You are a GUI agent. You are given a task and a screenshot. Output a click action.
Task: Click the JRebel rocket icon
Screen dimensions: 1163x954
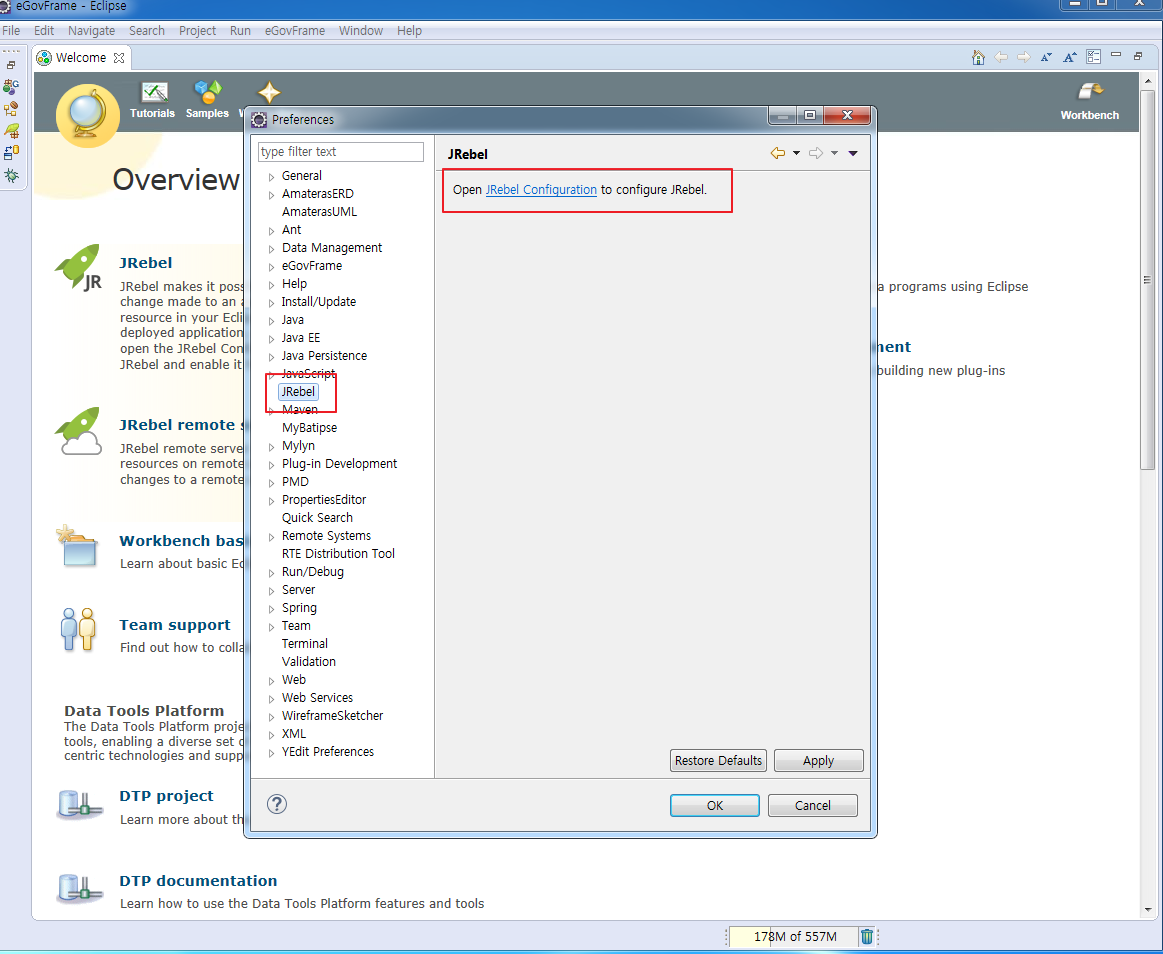[79, 267]
